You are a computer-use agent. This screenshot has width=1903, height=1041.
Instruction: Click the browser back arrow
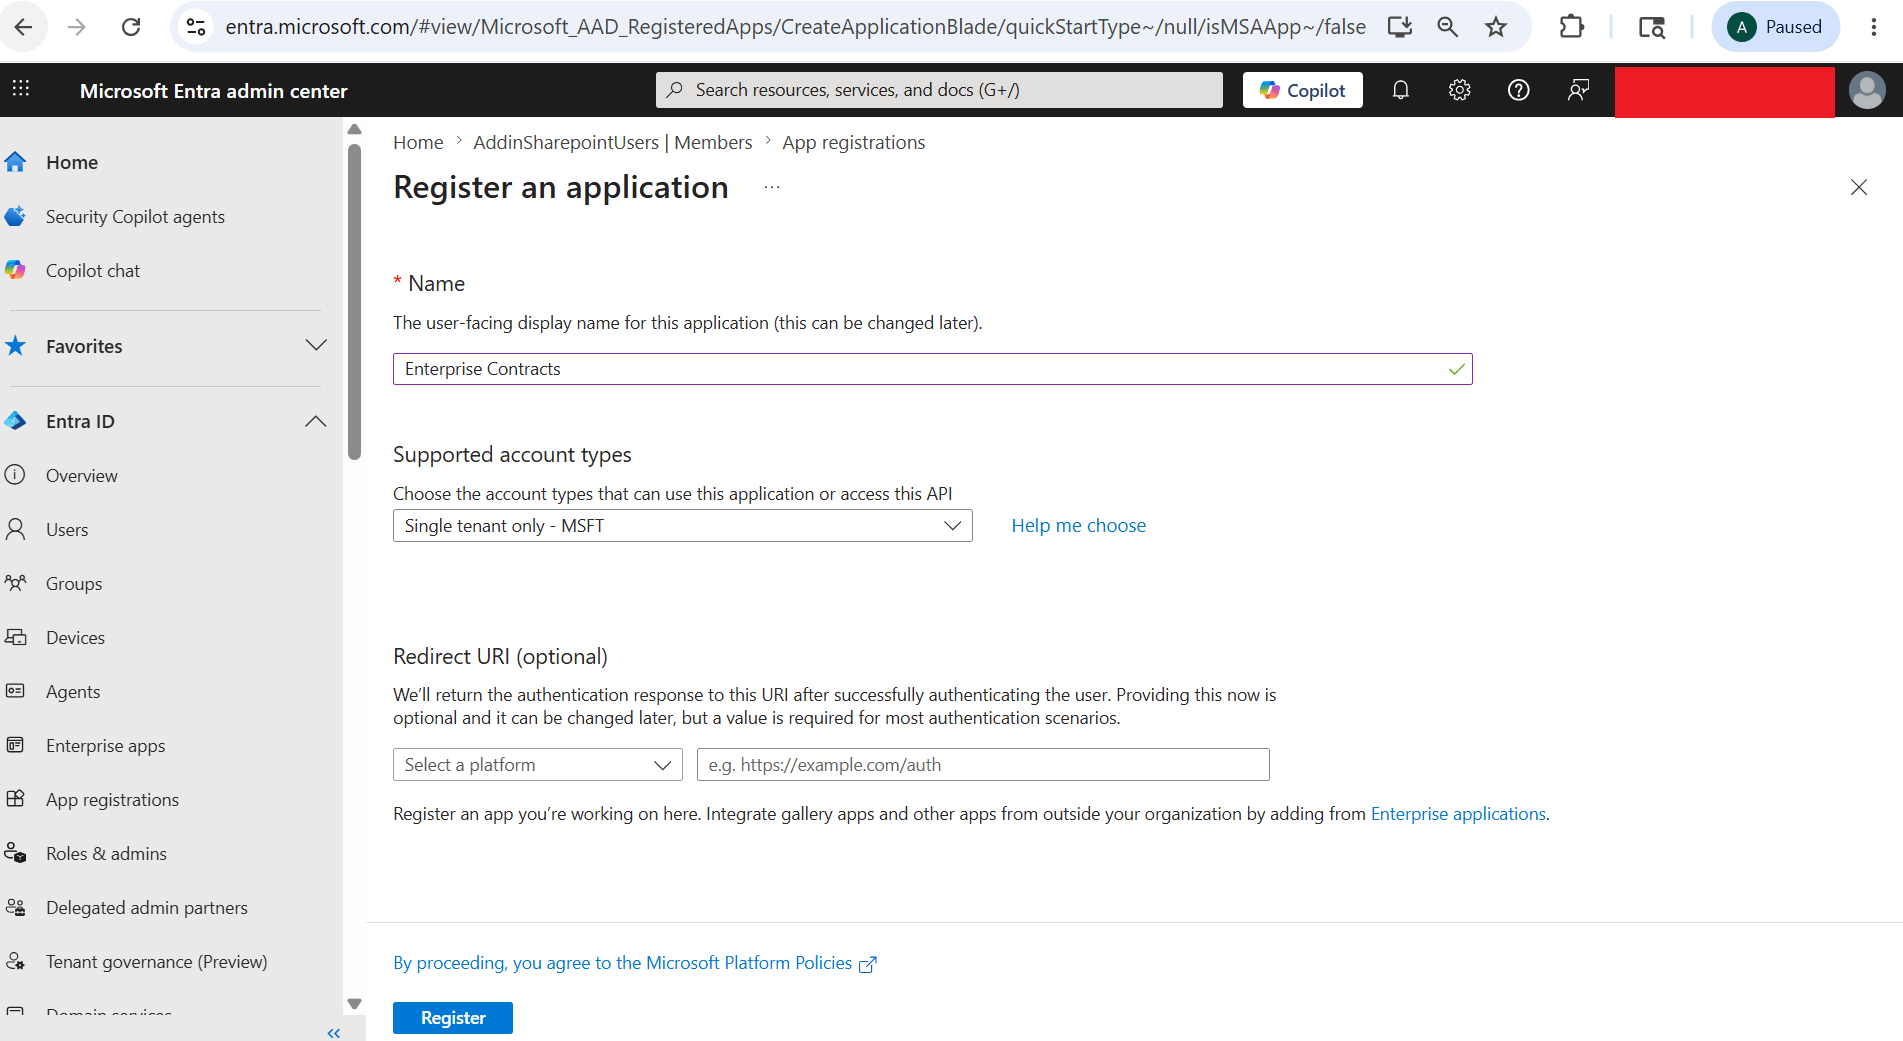24,27
